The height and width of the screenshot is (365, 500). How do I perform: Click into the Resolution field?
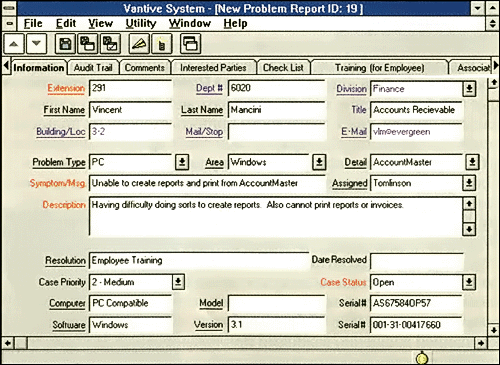point(199,260)
